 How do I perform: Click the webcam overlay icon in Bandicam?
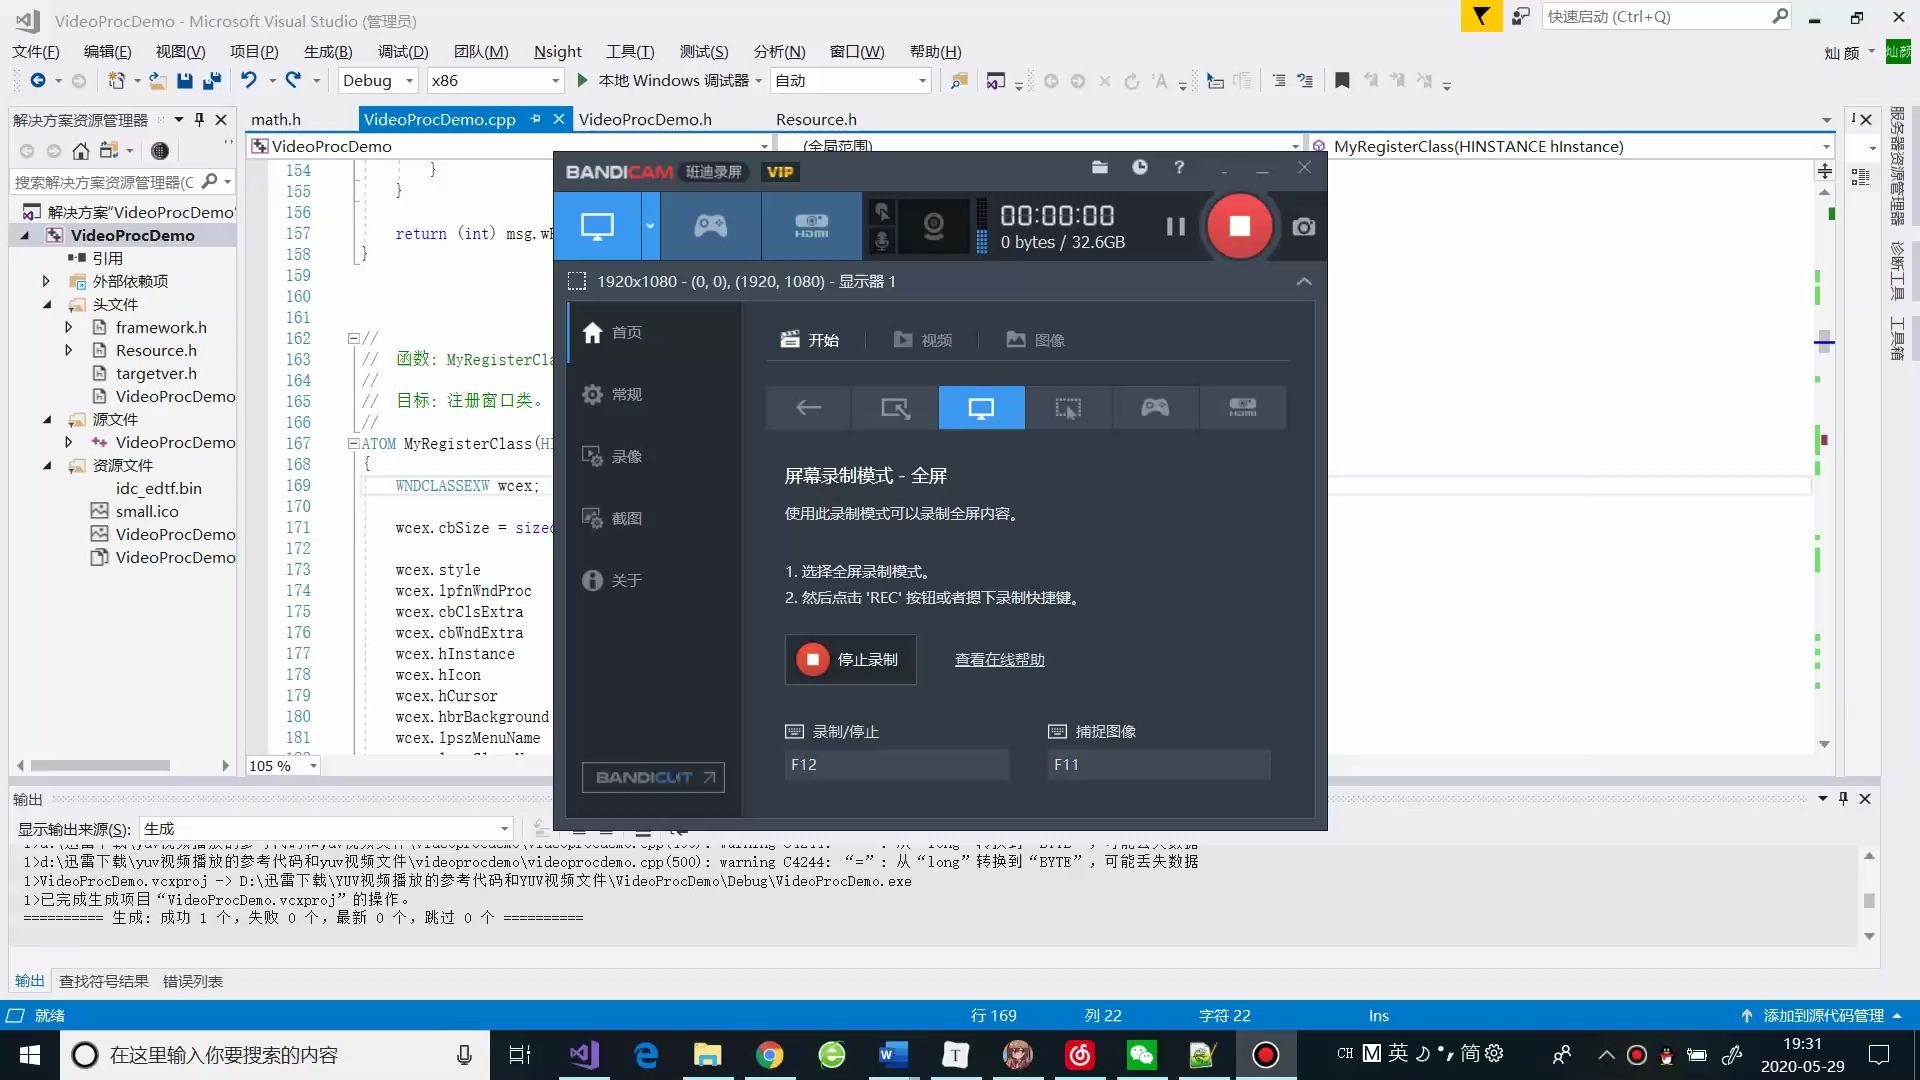pyautogui.click(x=934, y=225)
